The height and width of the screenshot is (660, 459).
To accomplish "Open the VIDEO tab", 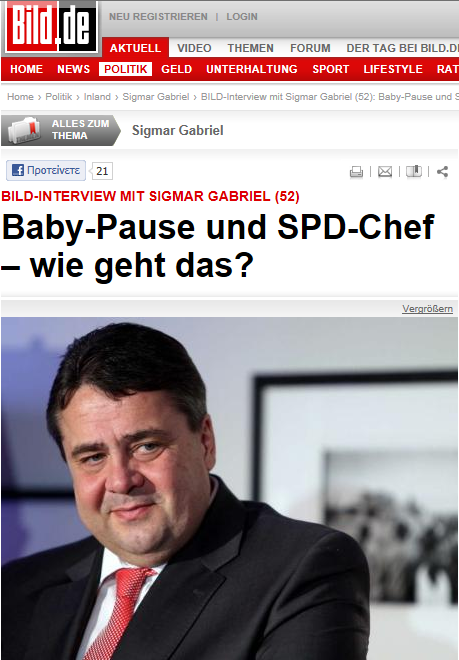I will pyautogui.click(x=194, y=48).
